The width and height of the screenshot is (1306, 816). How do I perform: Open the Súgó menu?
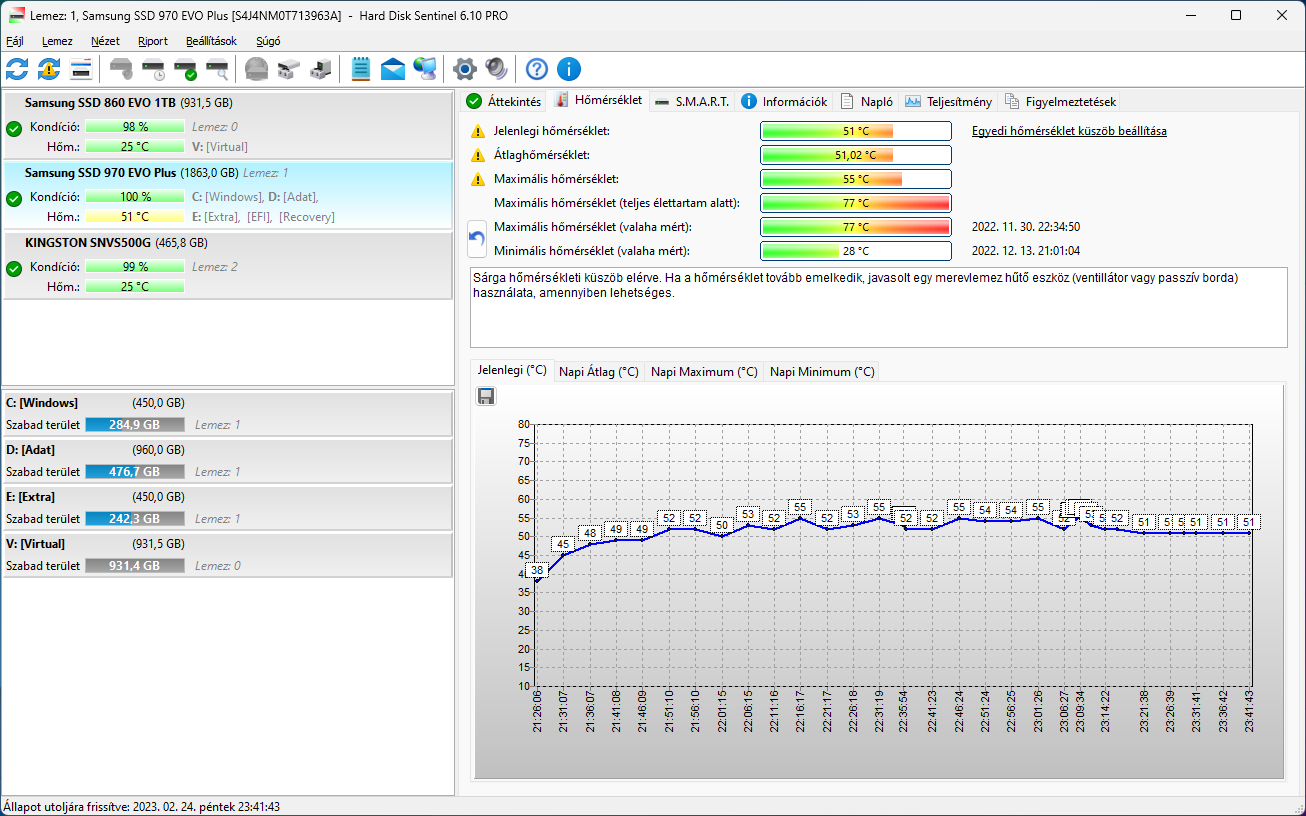[x=268, y=42]
